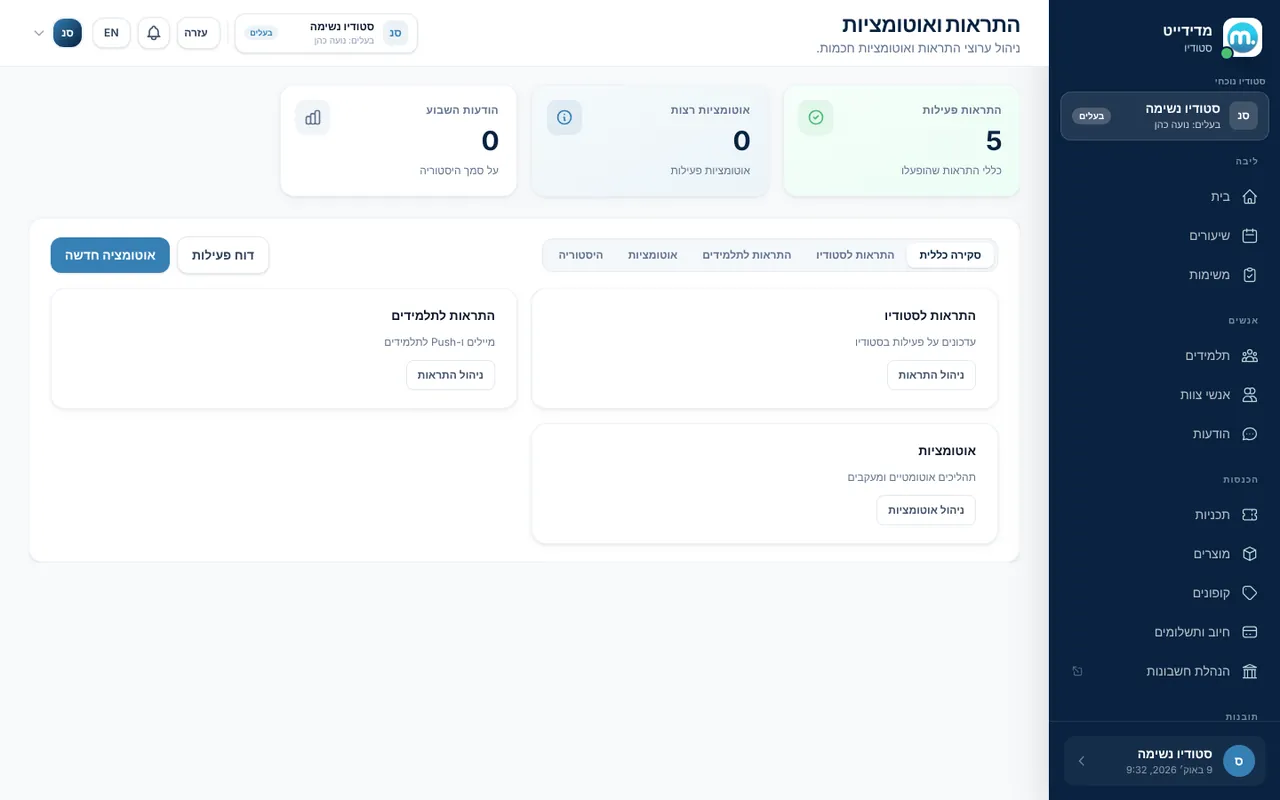Click the subtitle ניהול ערוצי התראות ואוטומציות חכמות
Image resolution: width=1280 pixels, height=800 pixels.
pyautogui.click(x=918, y=48)
